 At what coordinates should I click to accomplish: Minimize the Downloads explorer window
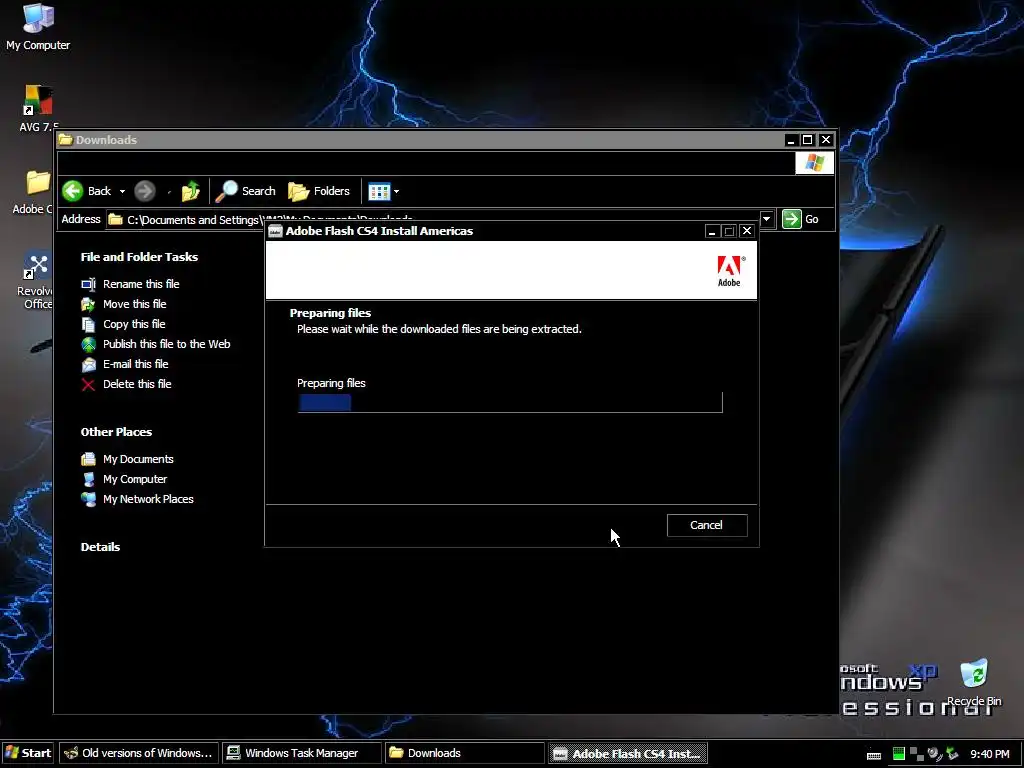pyautogui.click(x=791, y=140)
